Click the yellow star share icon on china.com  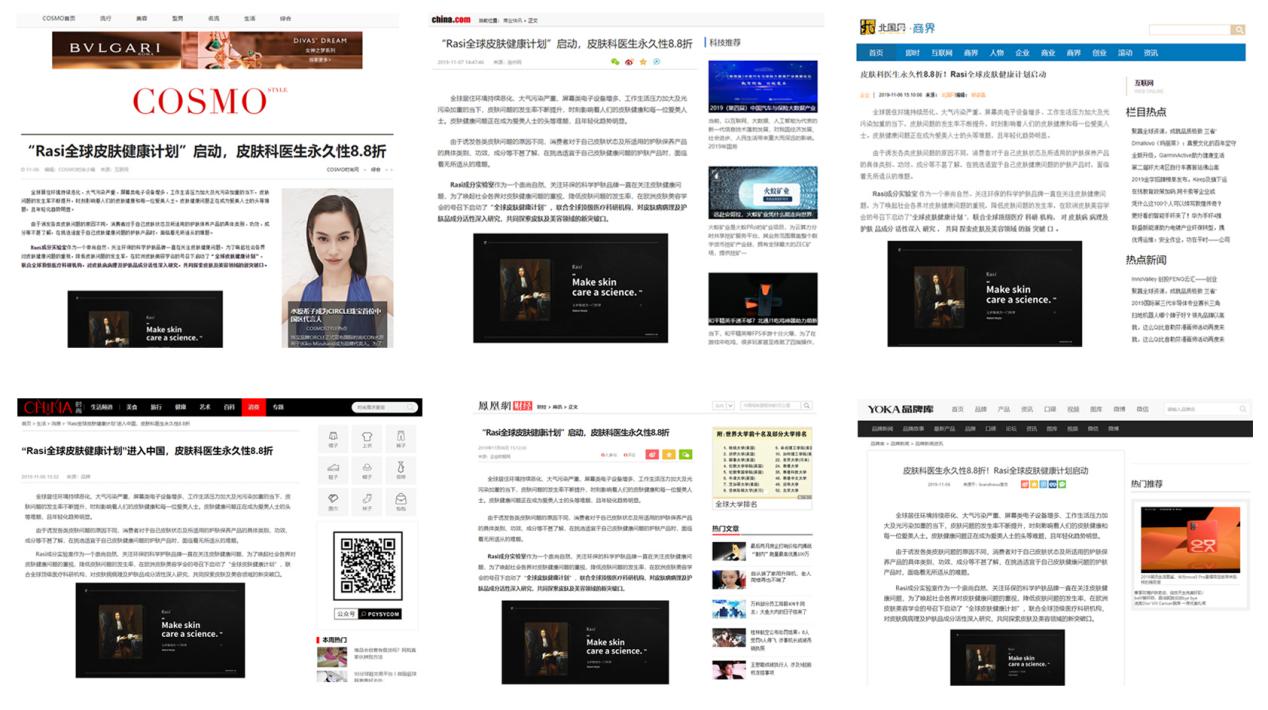[x=643, y=62]
